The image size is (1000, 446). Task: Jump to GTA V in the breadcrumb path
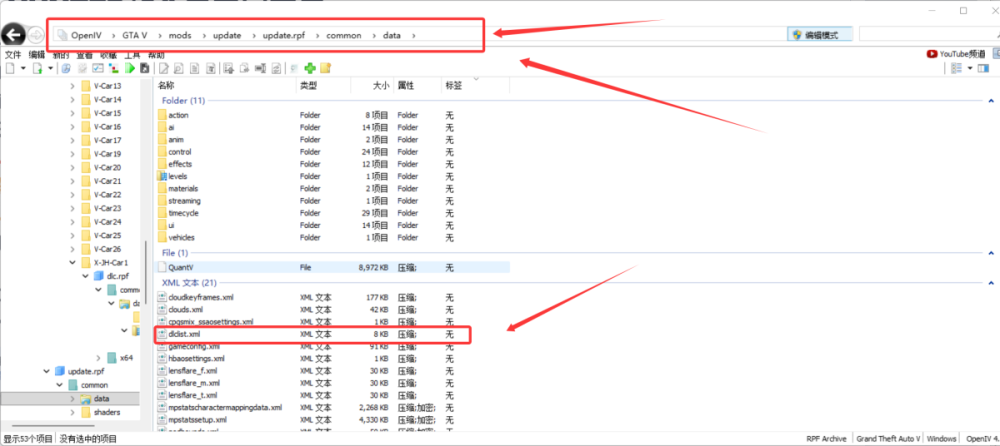[135, 36]
